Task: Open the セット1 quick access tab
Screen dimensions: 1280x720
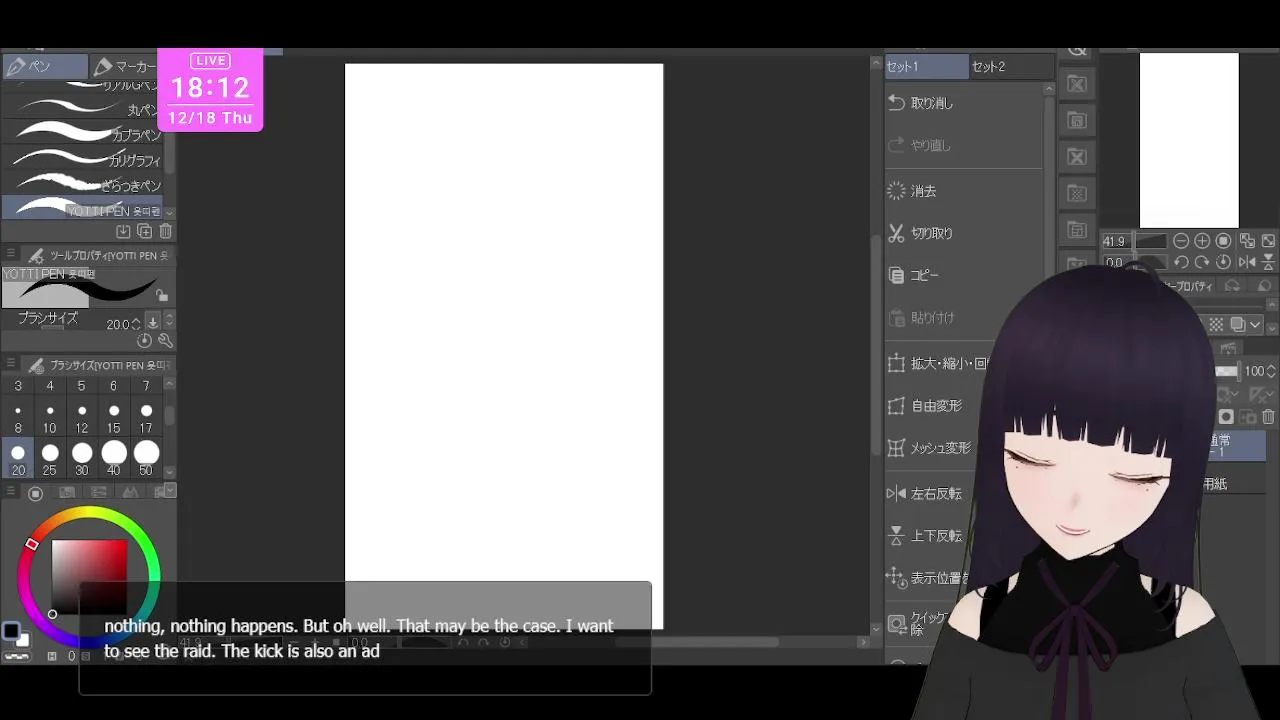Action: tap(926, 67)
